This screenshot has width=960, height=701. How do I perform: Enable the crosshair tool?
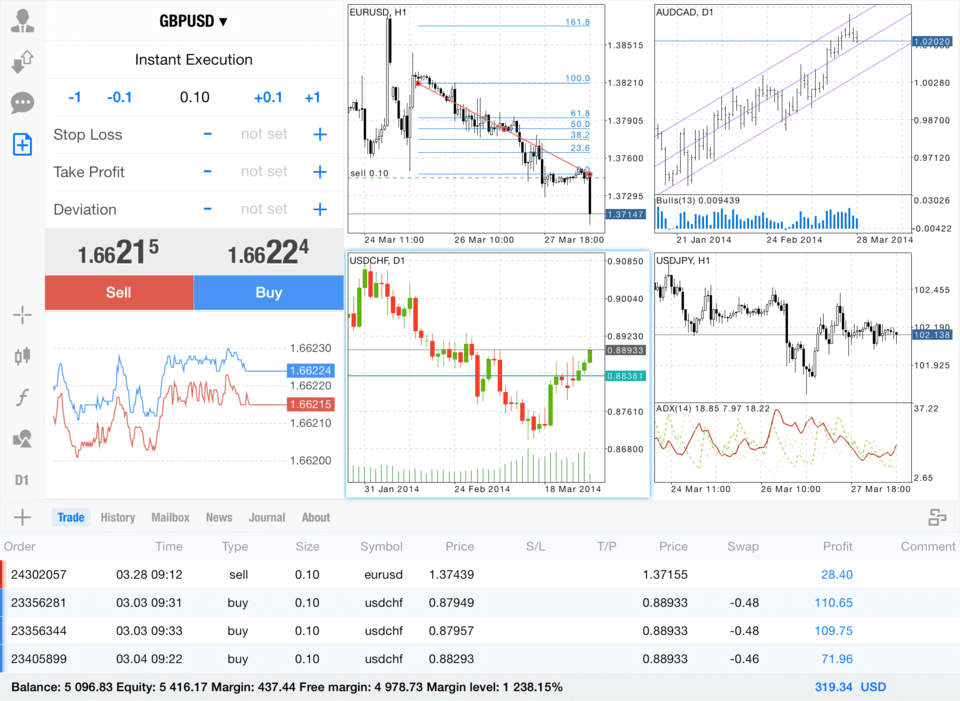(22, 316)
